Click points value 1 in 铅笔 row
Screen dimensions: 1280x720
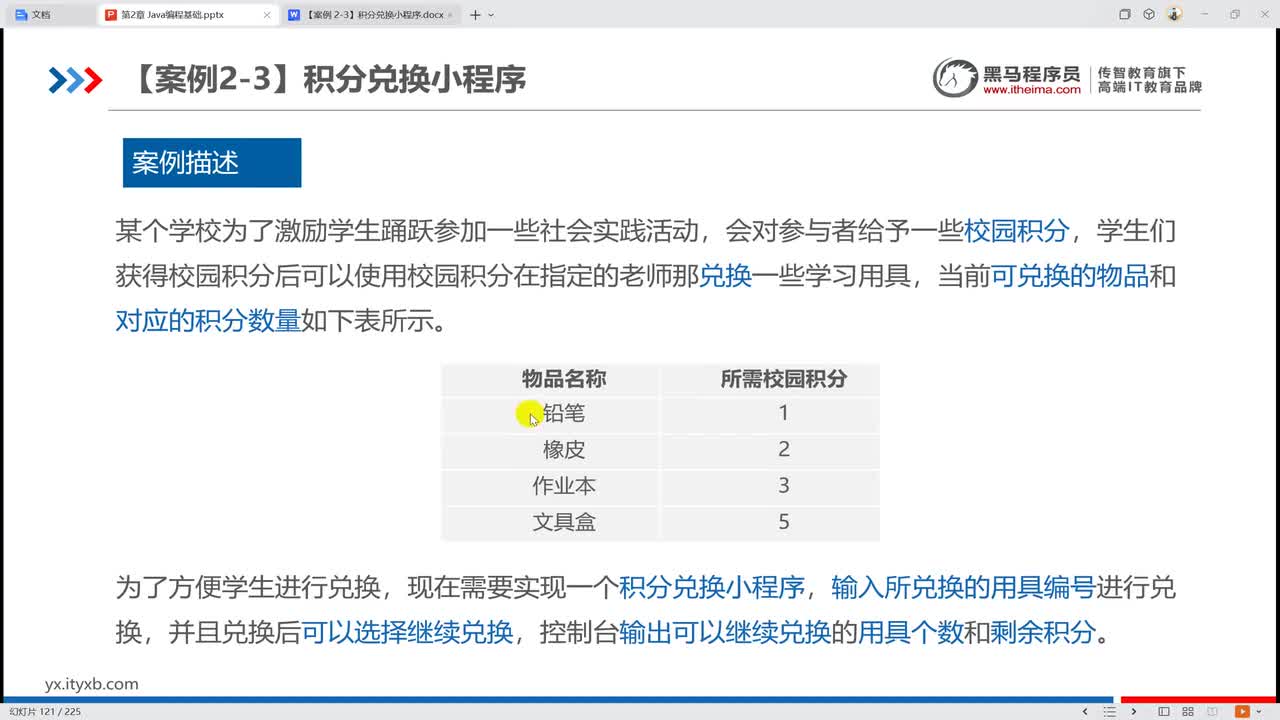[x=784, y=413]
